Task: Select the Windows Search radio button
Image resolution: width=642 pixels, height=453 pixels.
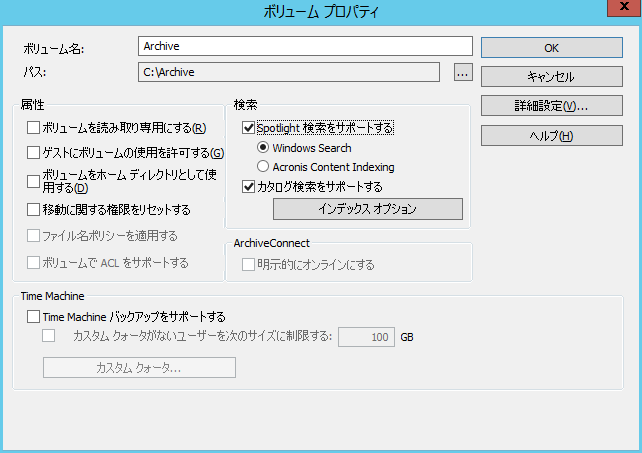Action: 264,148
